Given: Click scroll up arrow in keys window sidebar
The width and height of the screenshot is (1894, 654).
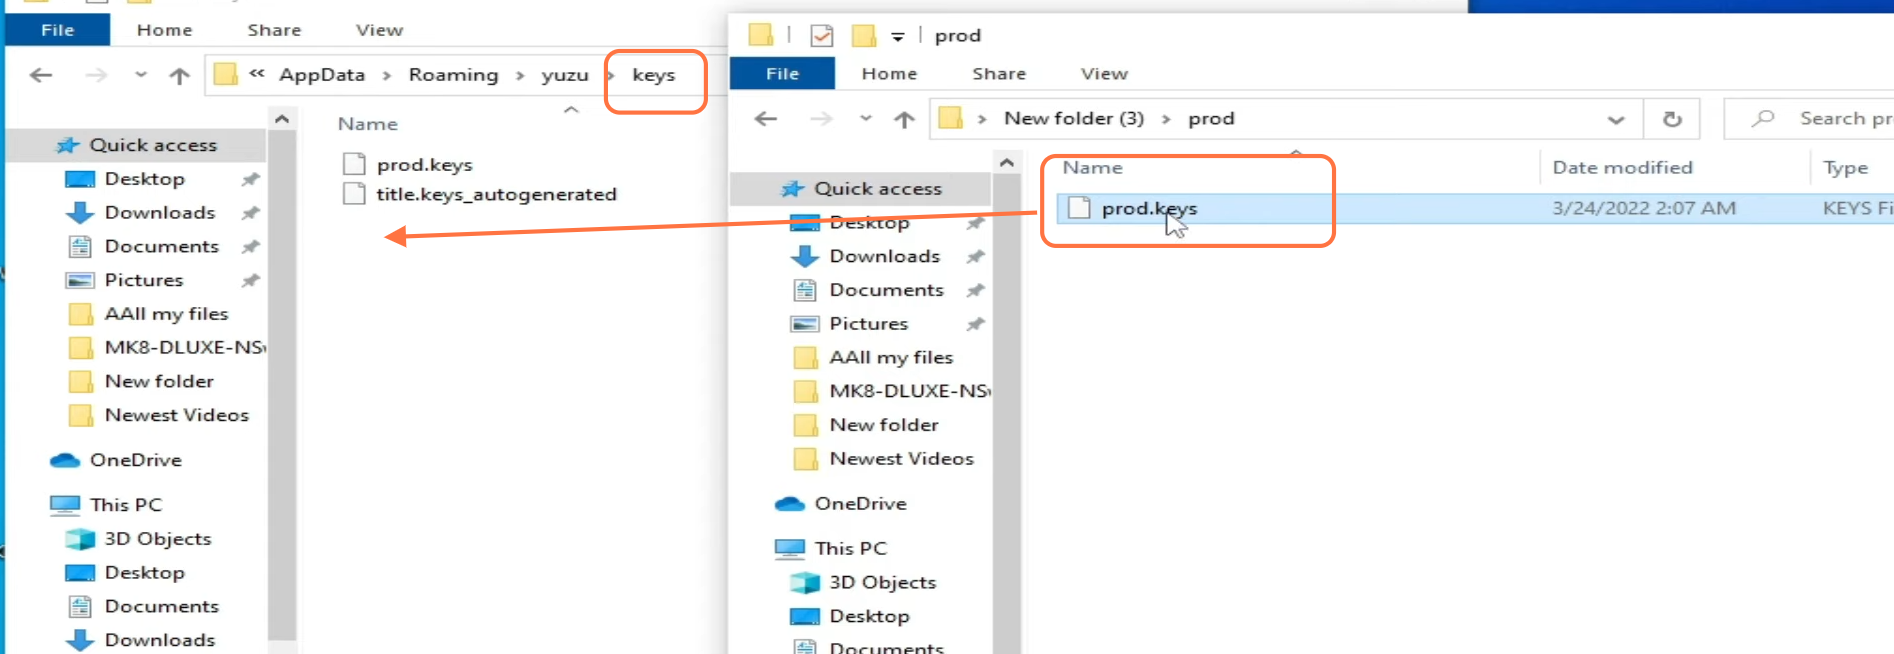Looking at the screenshot, I should (x=282, y=120).
